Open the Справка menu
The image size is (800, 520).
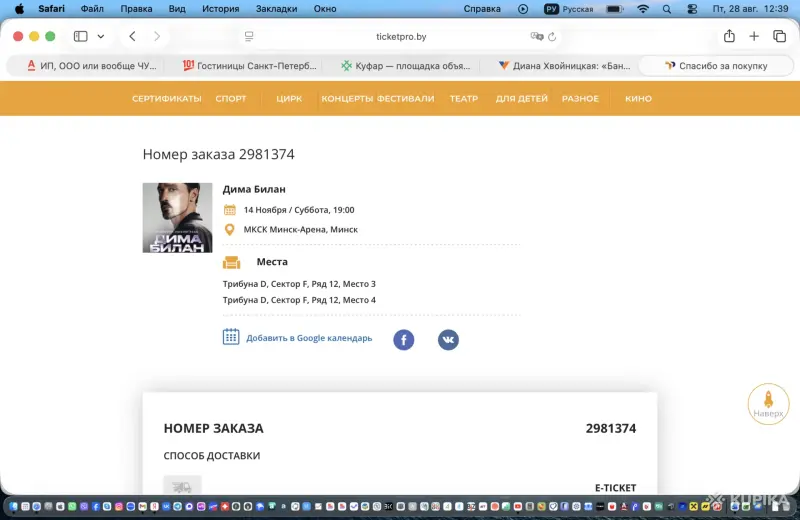482,9
